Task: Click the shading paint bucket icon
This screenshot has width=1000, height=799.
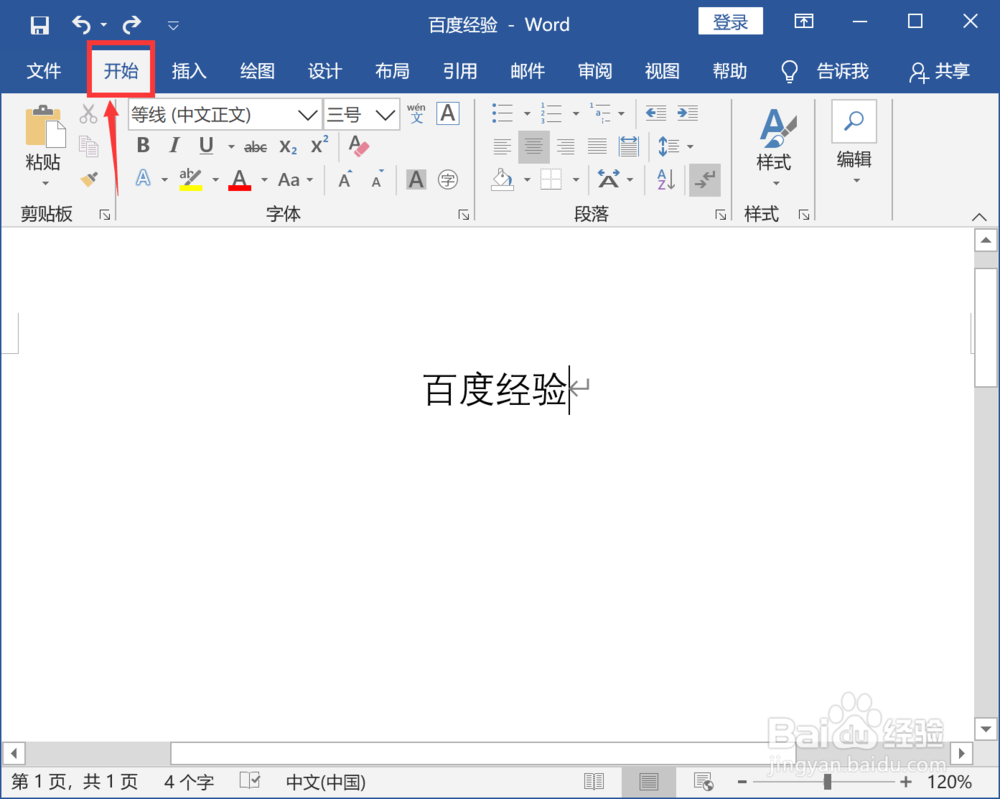Action: (503, 180)
